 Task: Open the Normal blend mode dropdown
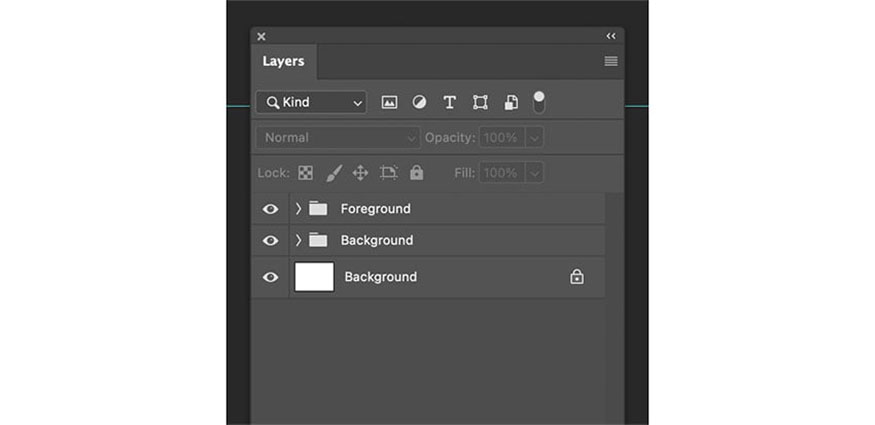pos(338,138)
